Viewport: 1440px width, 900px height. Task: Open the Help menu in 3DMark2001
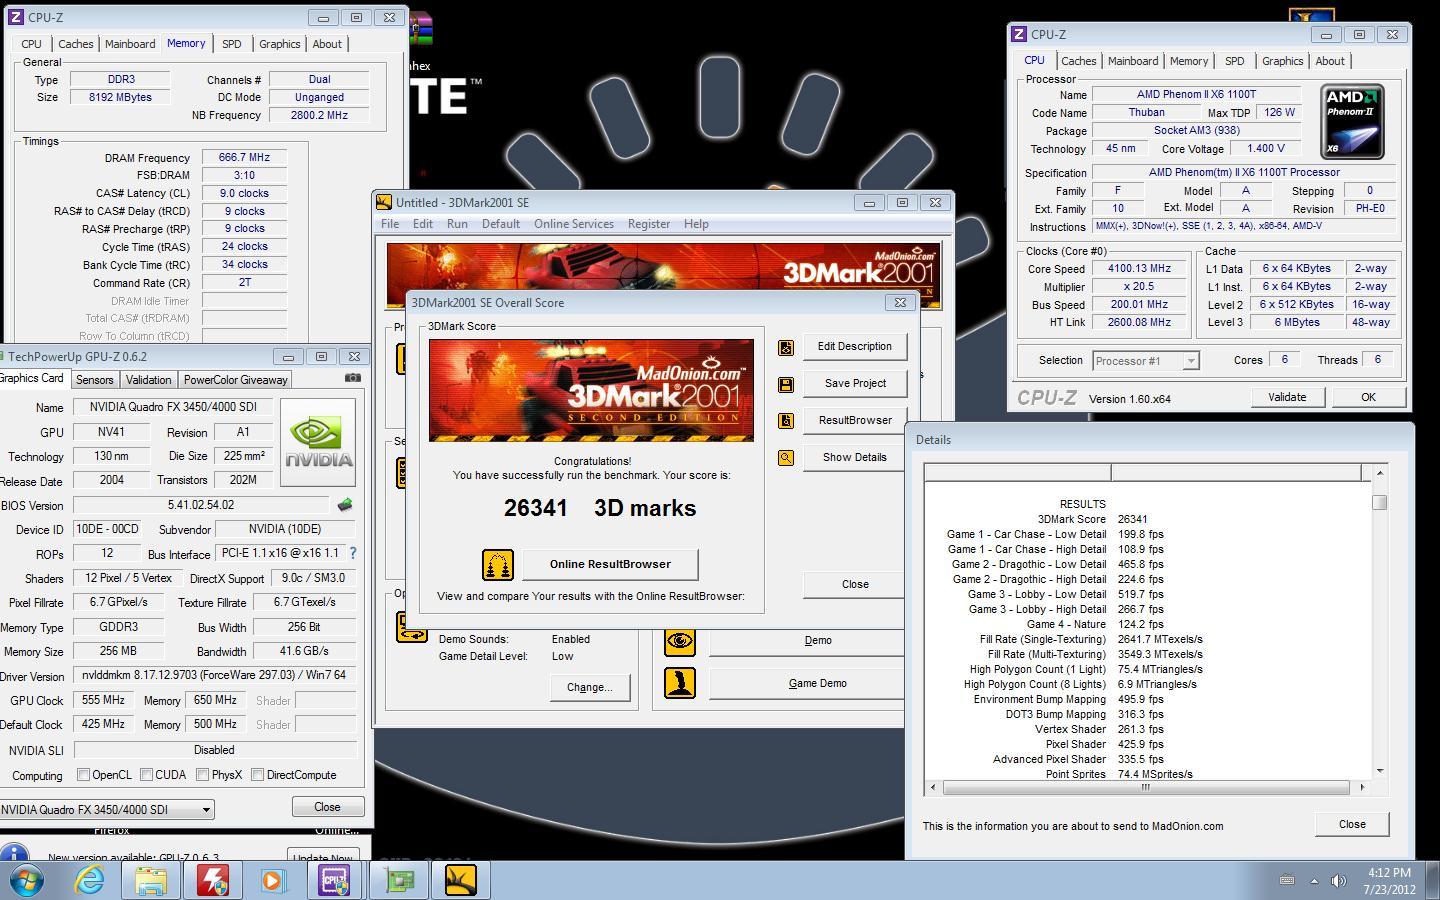click(696, 224)
